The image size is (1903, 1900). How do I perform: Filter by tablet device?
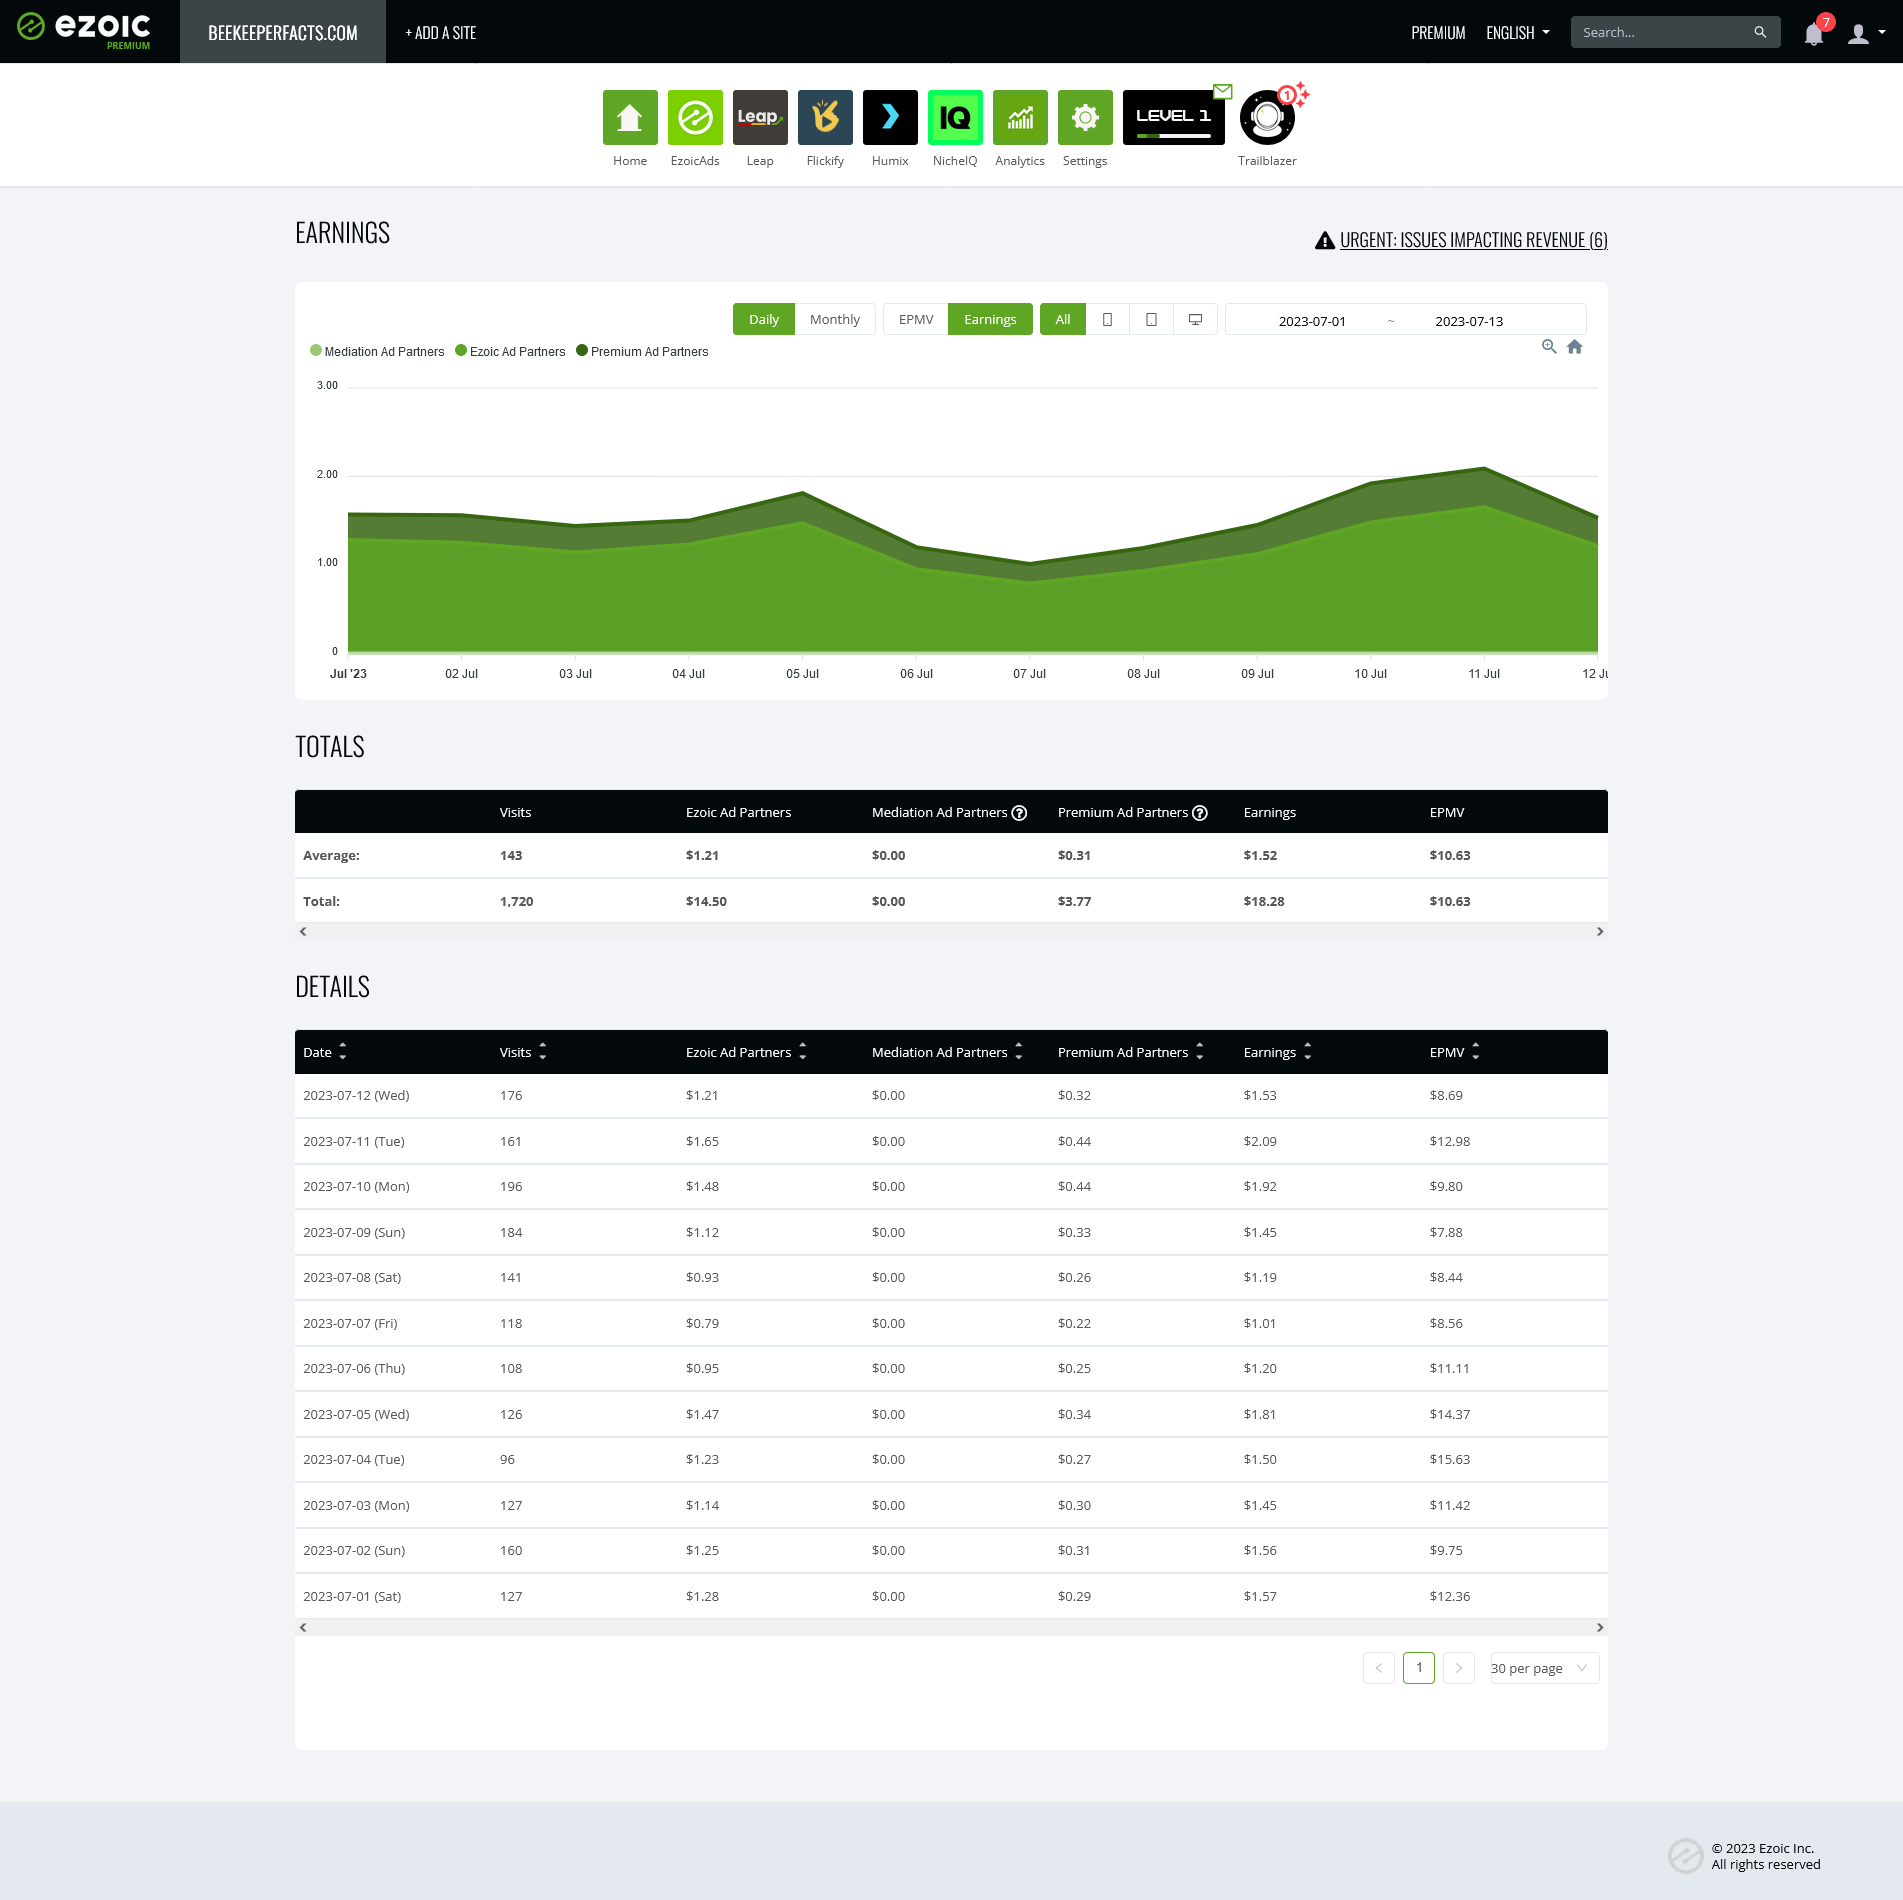(x=1151, y=319)
